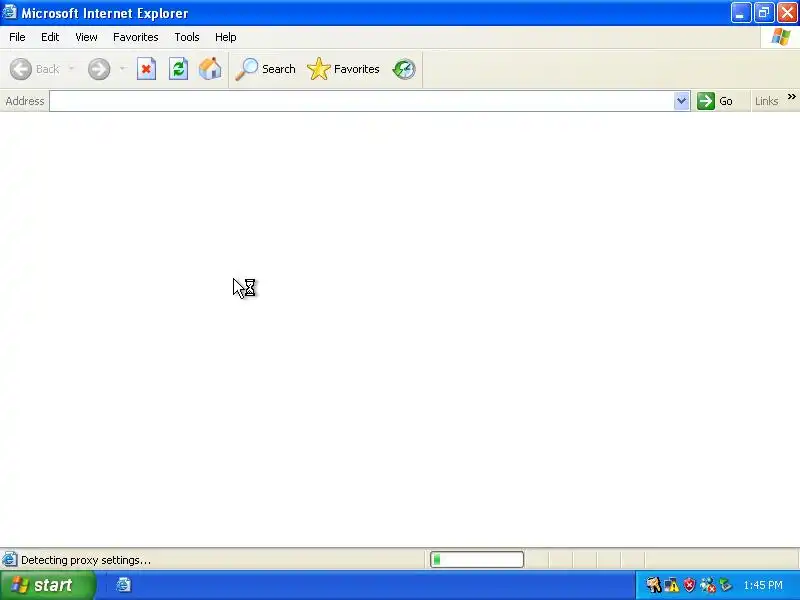Image resolution: width=800 pixels, height=600 pixels.
Task: Click the Windows flag logo throbber
Action: 780,37
